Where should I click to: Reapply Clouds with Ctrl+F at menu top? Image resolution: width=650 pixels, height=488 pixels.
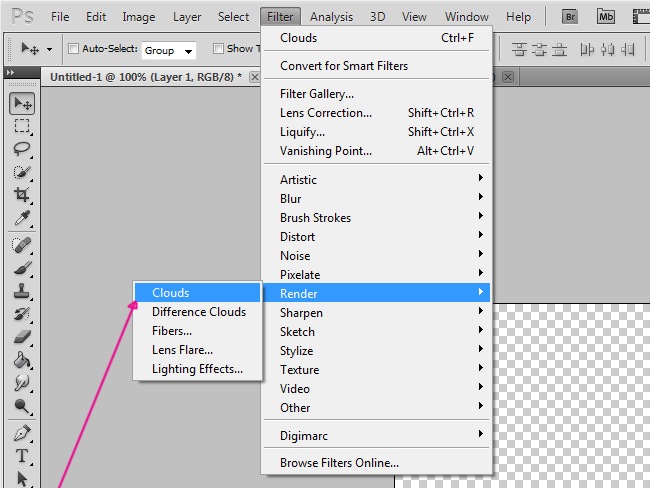(376, 38)
